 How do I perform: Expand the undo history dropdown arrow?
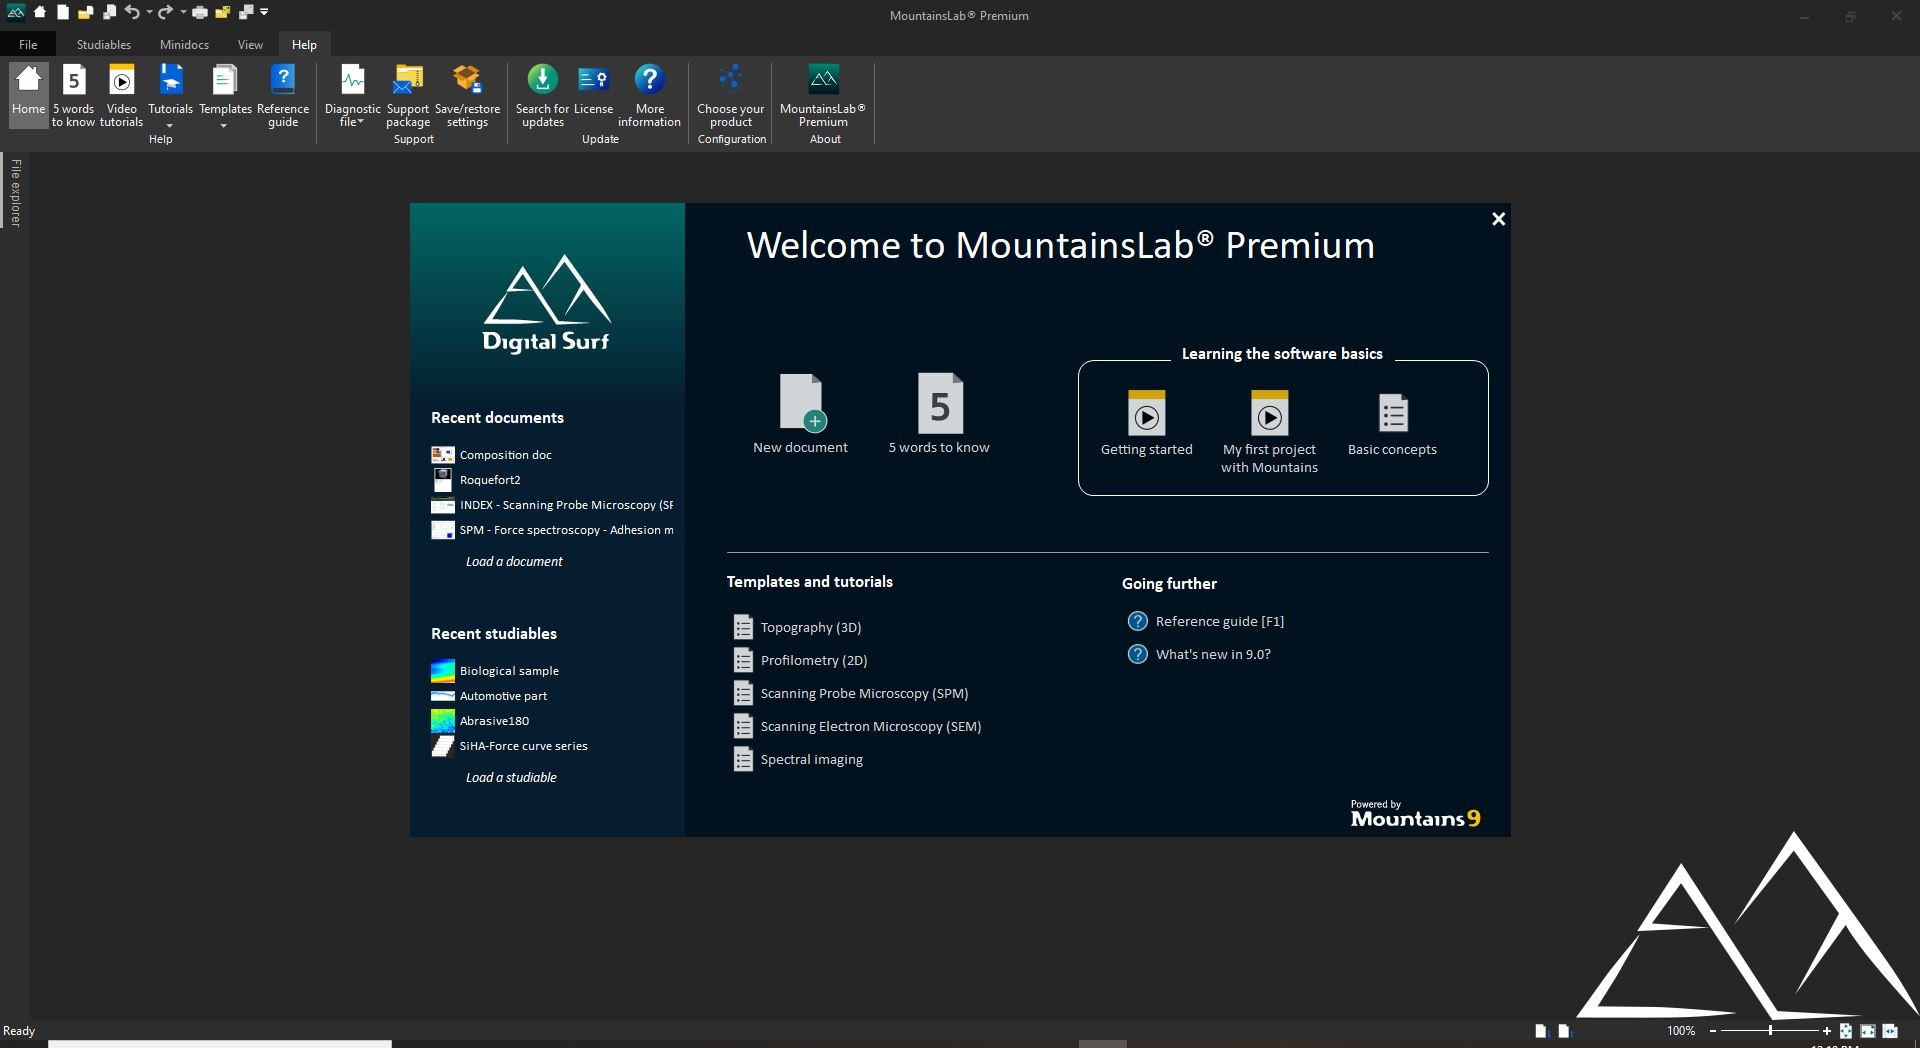click(x=149, y=13)
